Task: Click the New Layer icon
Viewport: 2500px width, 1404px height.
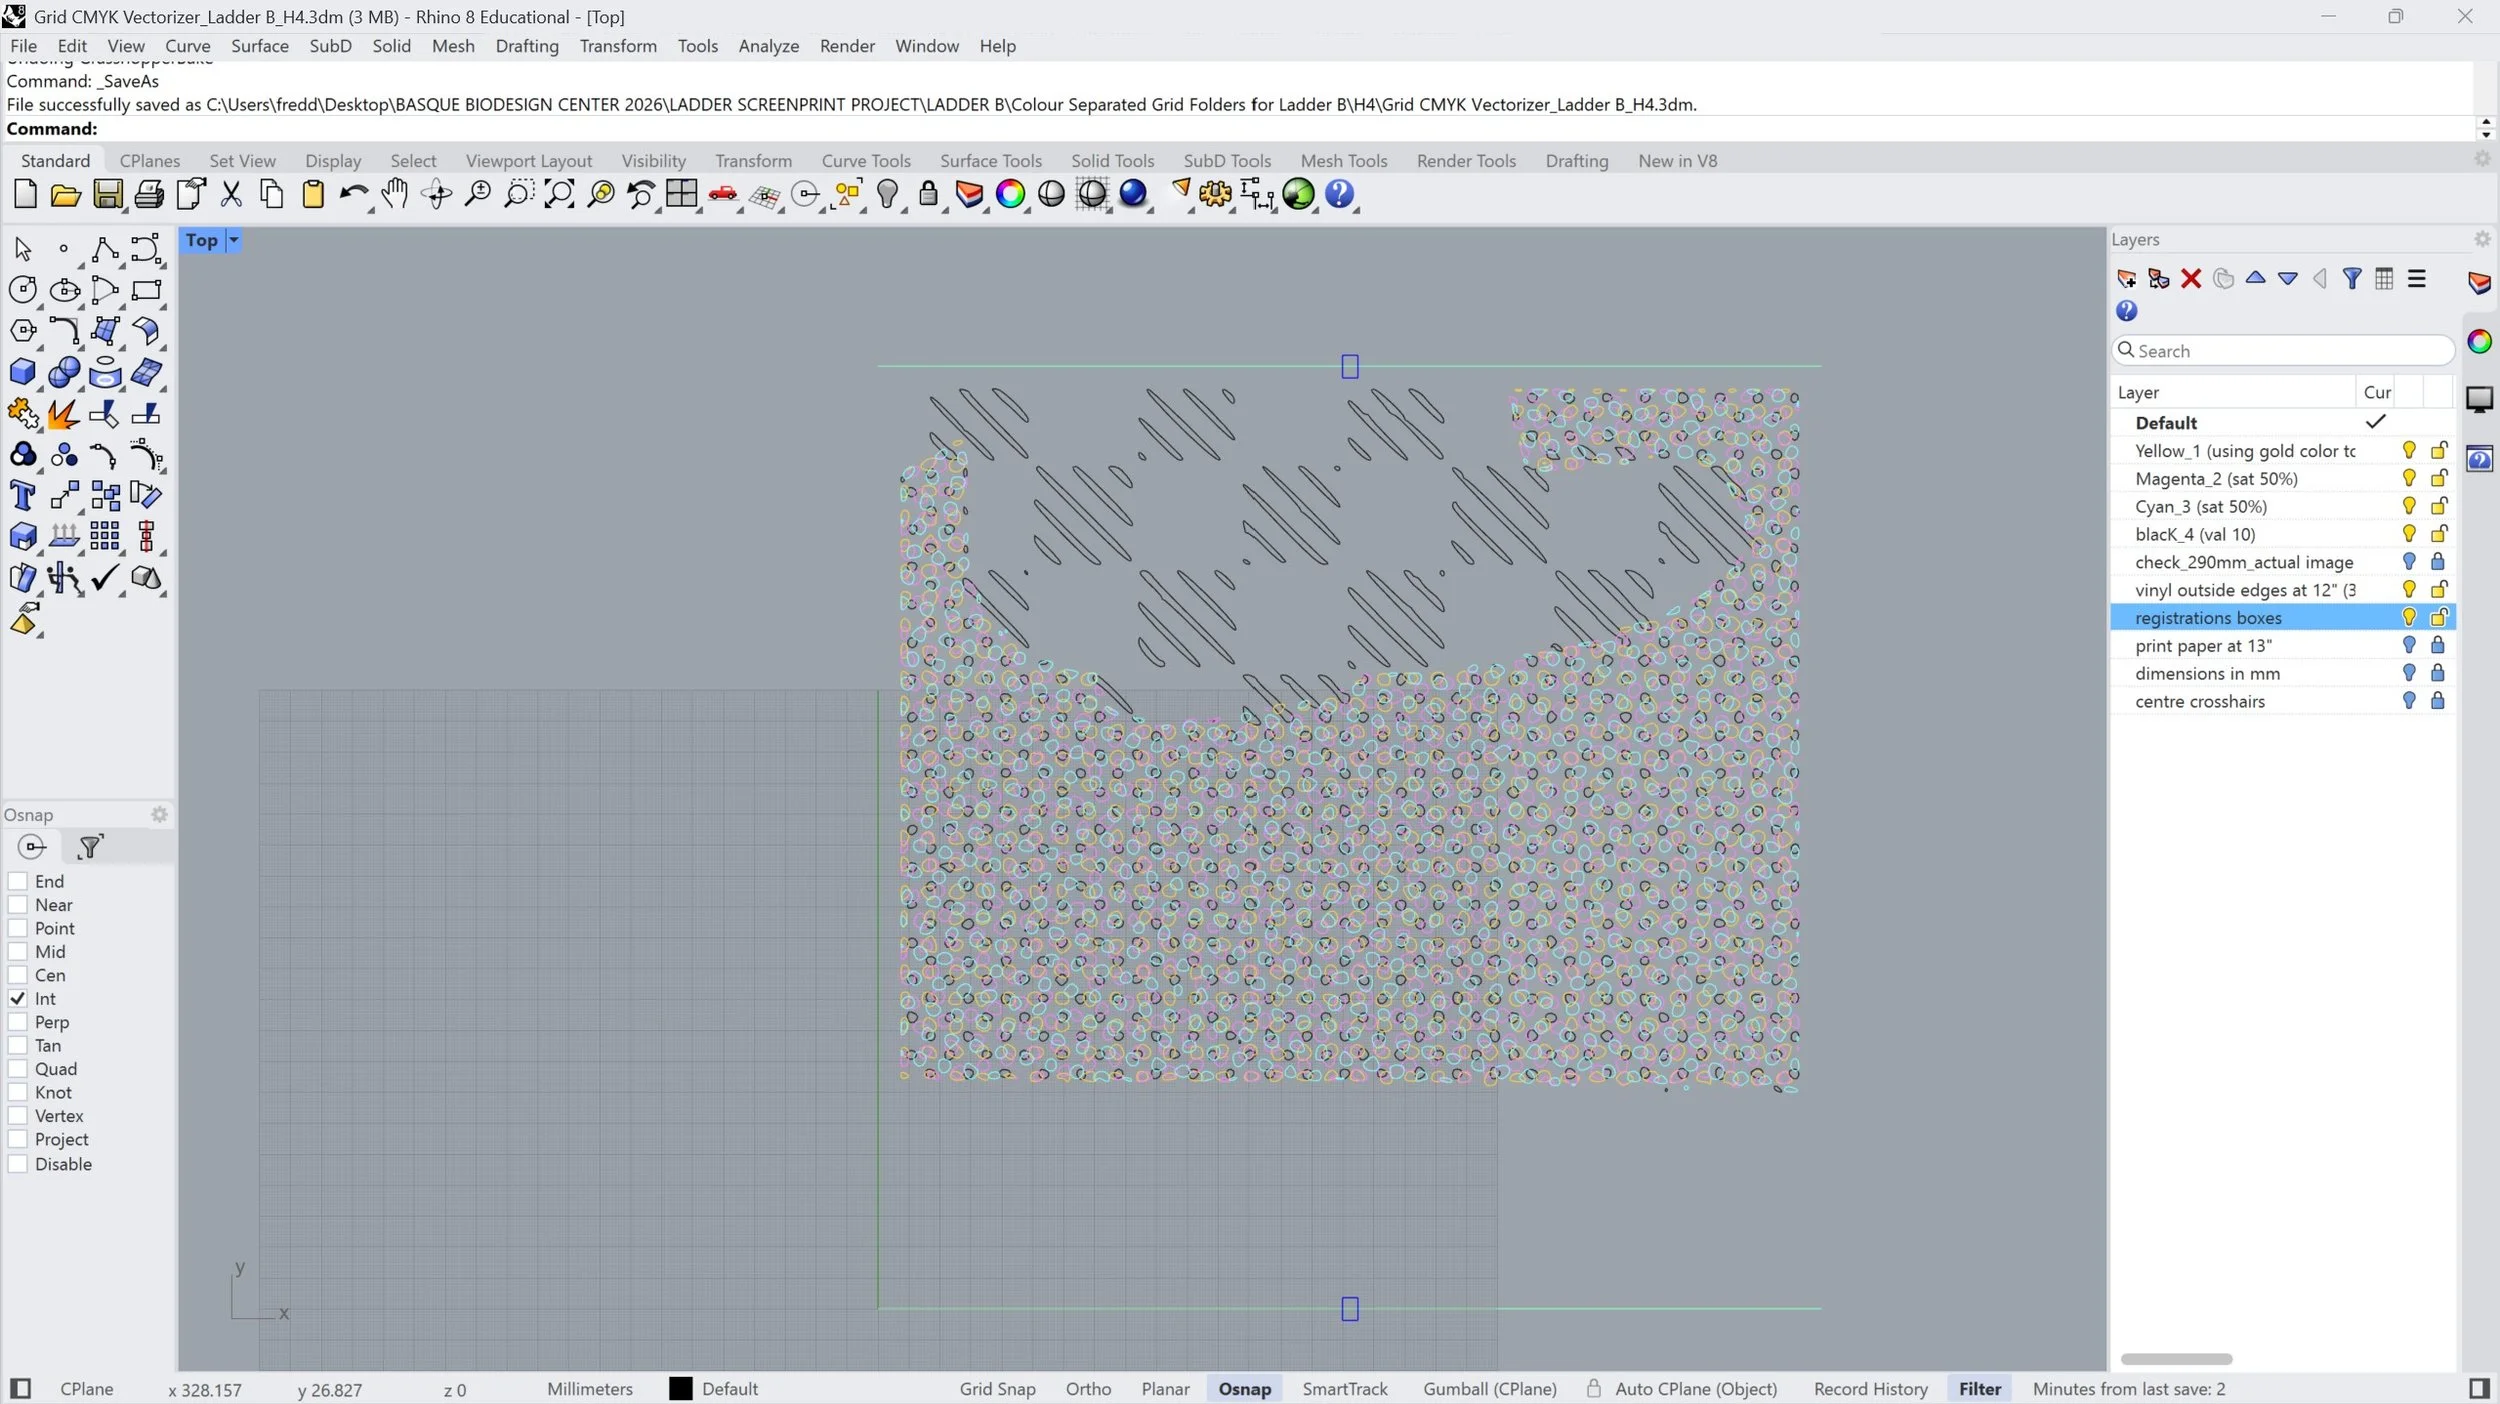Action: 2127,279
